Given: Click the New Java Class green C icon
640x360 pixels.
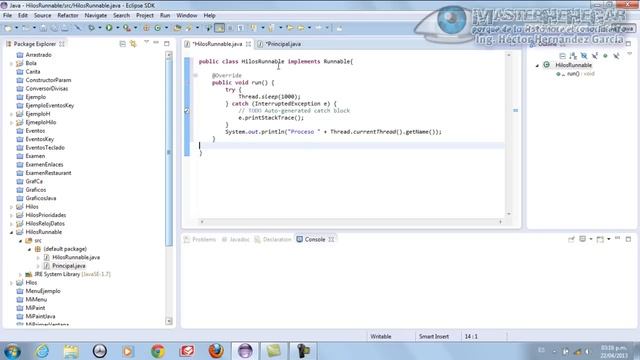Looking at the screenshot, I should point(157,28).
